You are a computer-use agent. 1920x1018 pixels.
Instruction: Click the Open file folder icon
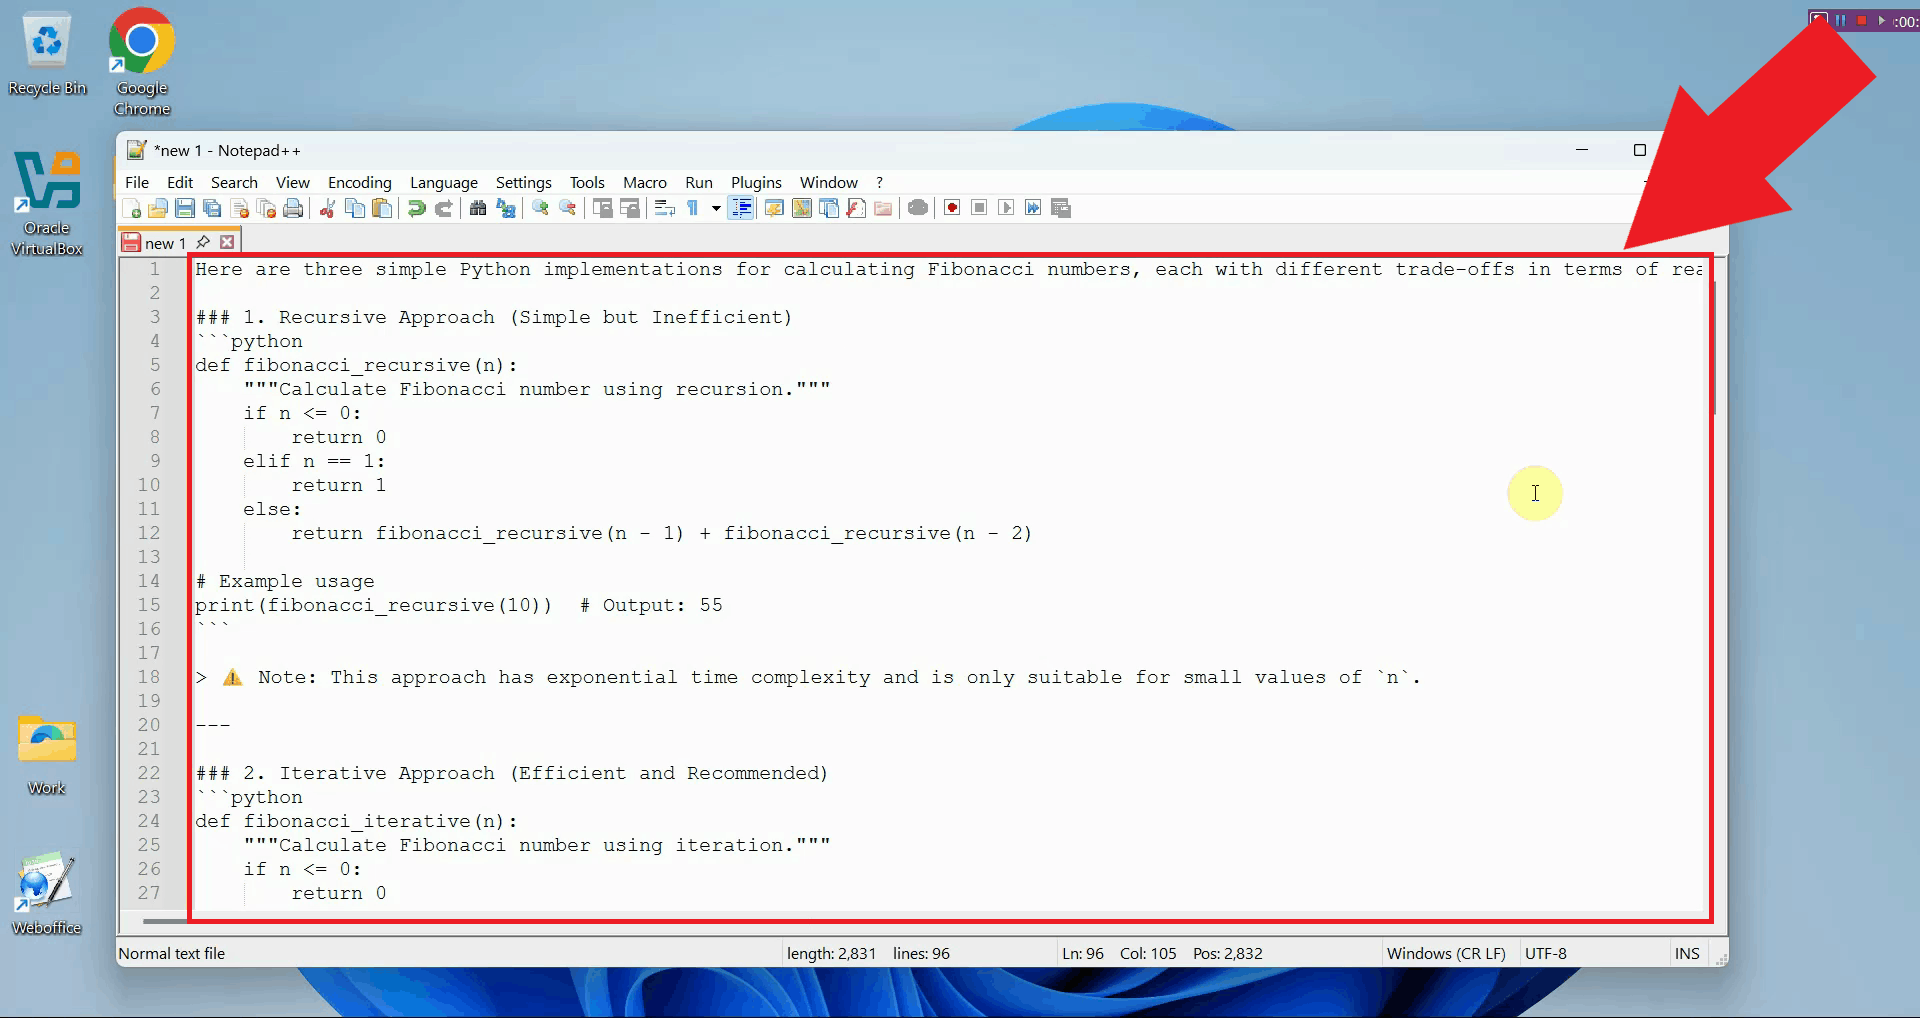tap(158, 208)
